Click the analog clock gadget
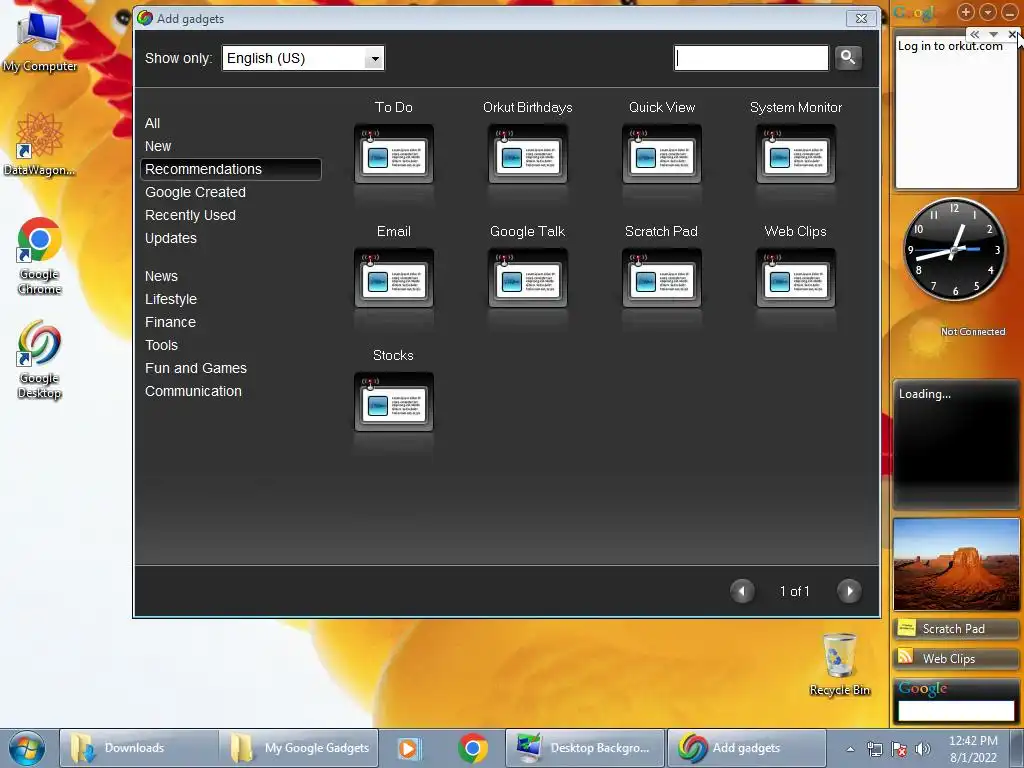The height and width of the screenshot is (768, 1024). coord(954,249)
